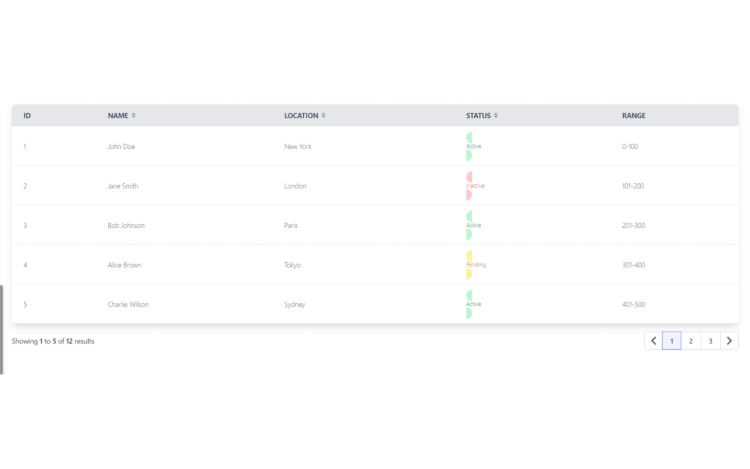This screenshot has height=469, width=750.
Task: Click the vertical scrollbar at left edge
Action: point(1,329)
